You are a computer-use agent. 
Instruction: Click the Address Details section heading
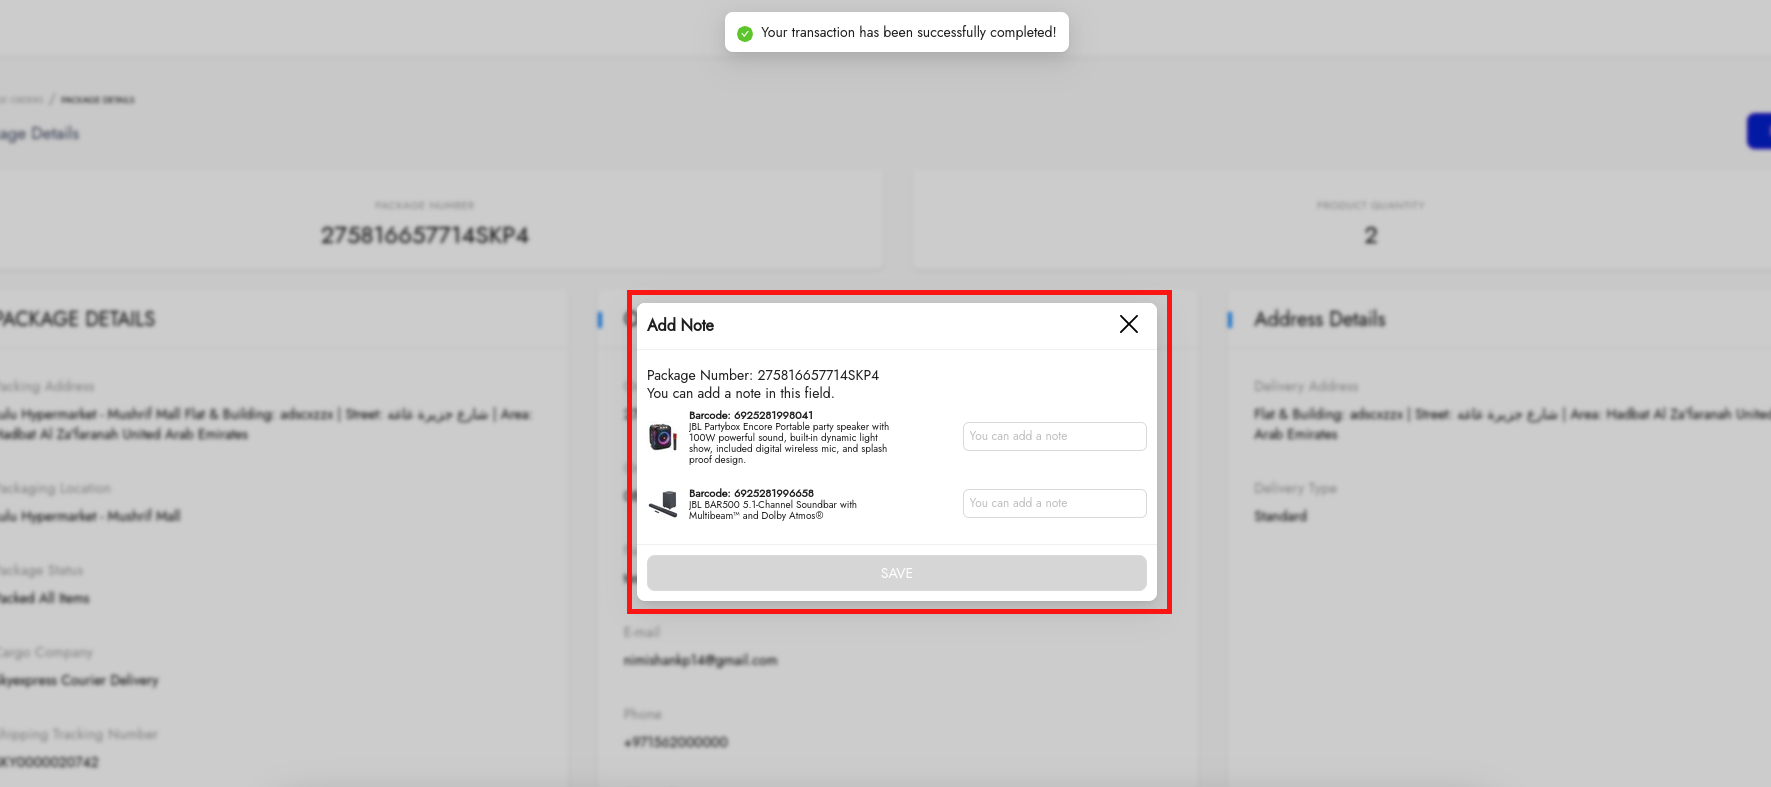coord(1319,319)
